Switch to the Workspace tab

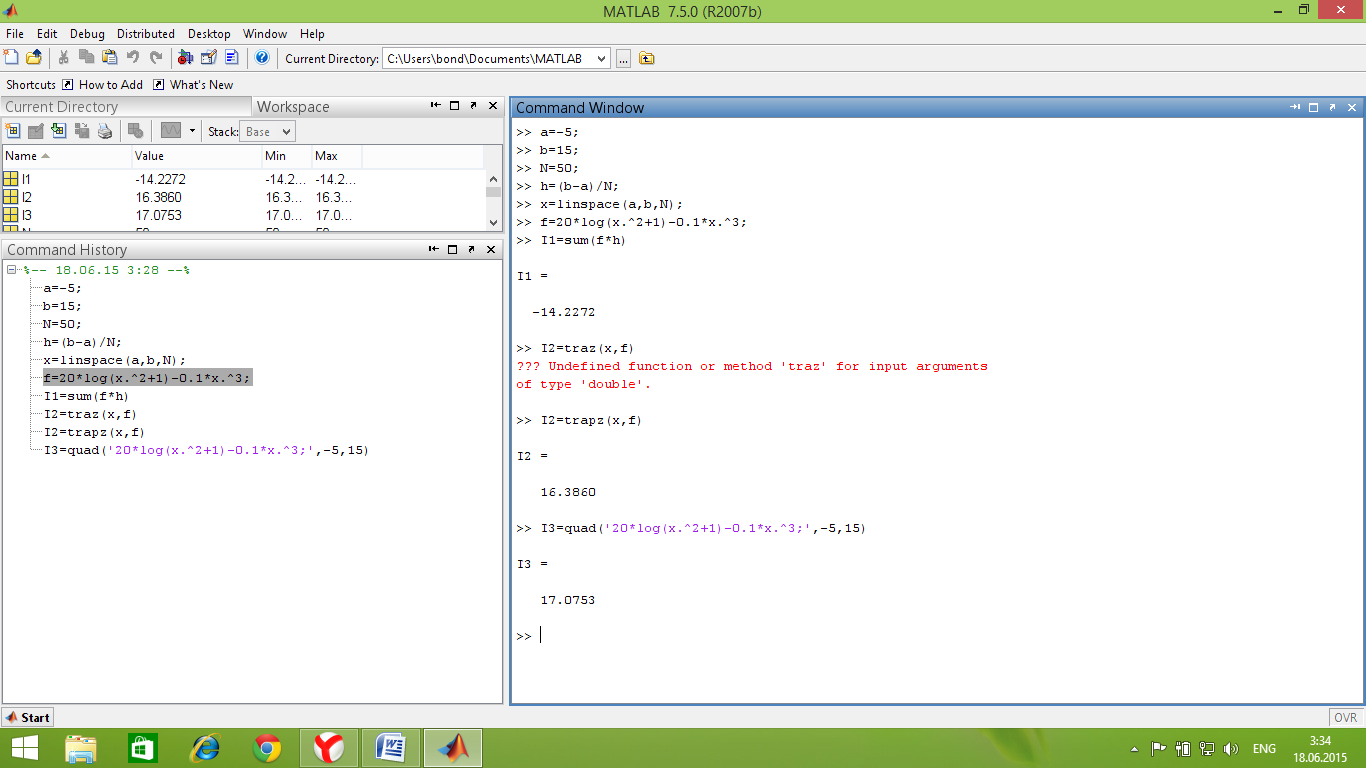point(293,107)
